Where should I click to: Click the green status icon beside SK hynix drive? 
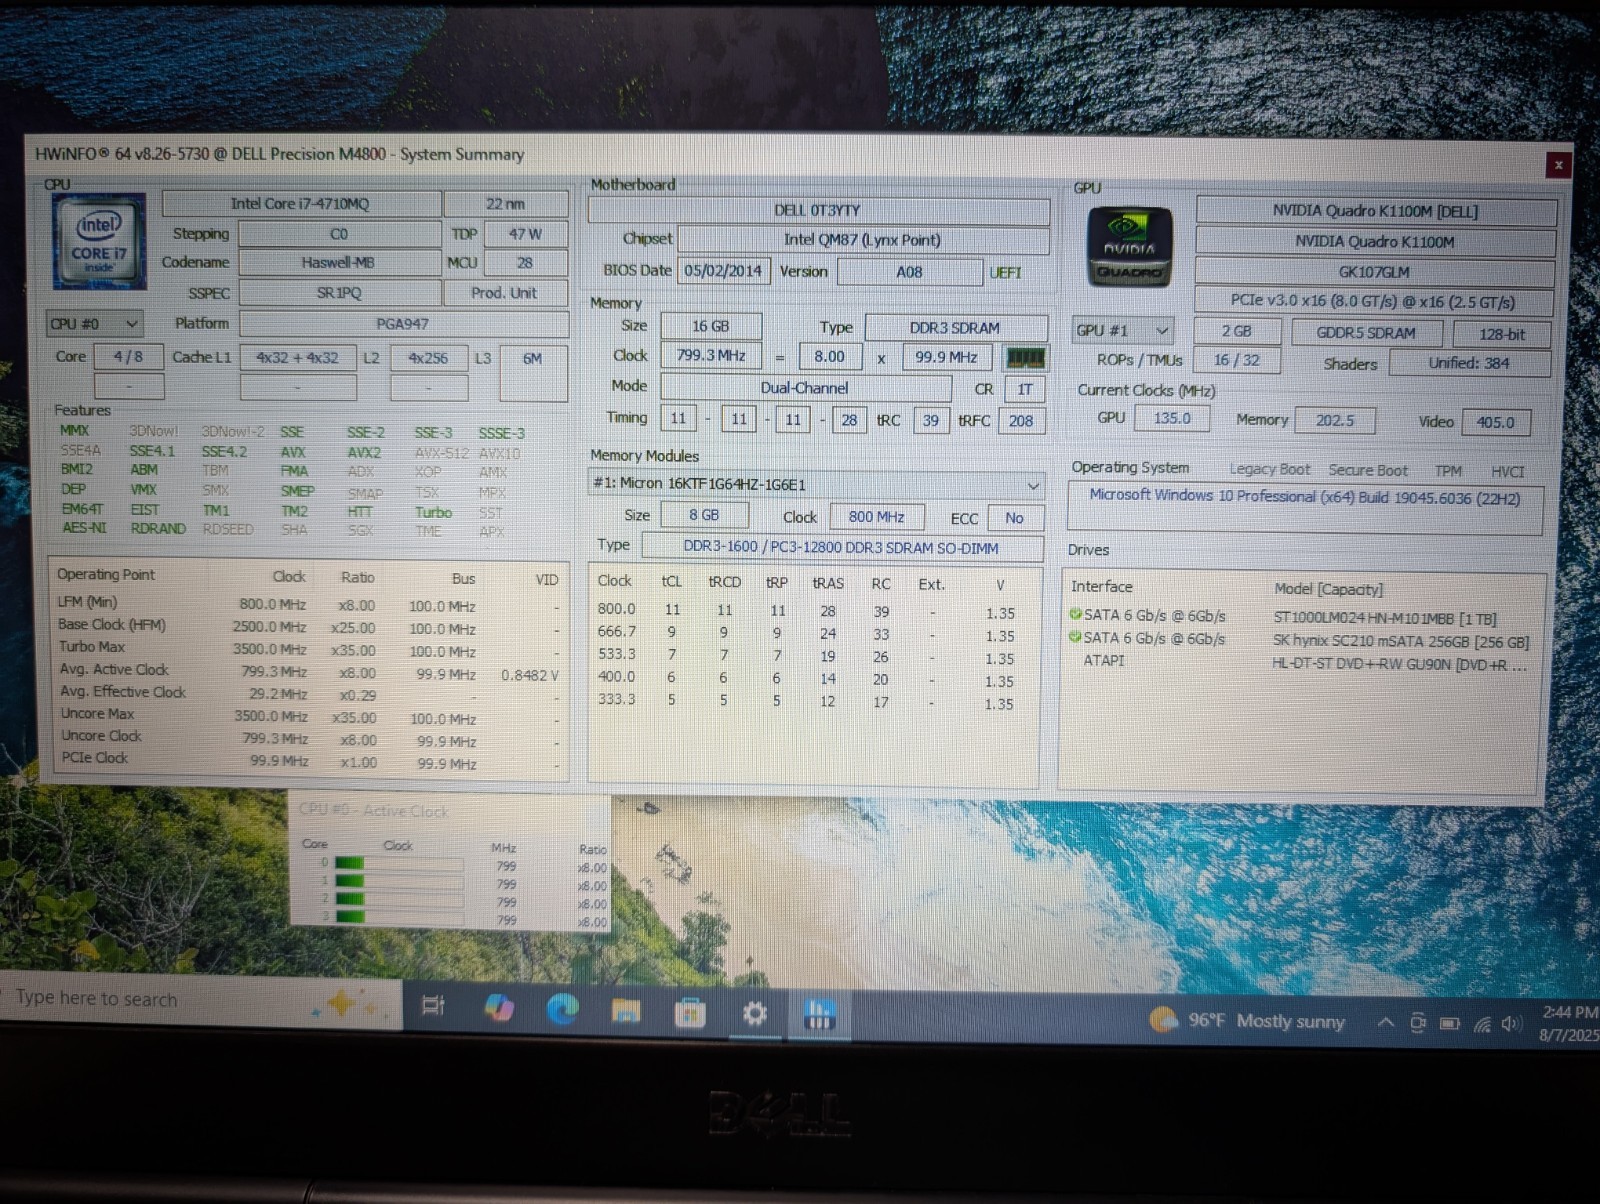tap(1076, 637)
